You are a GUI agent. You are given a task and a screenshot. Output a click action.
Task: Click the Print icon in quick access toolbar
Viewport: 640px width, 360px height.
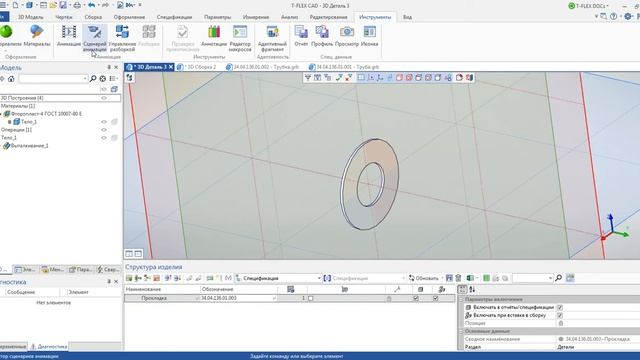pyautogui.click(x=77, y=5)
